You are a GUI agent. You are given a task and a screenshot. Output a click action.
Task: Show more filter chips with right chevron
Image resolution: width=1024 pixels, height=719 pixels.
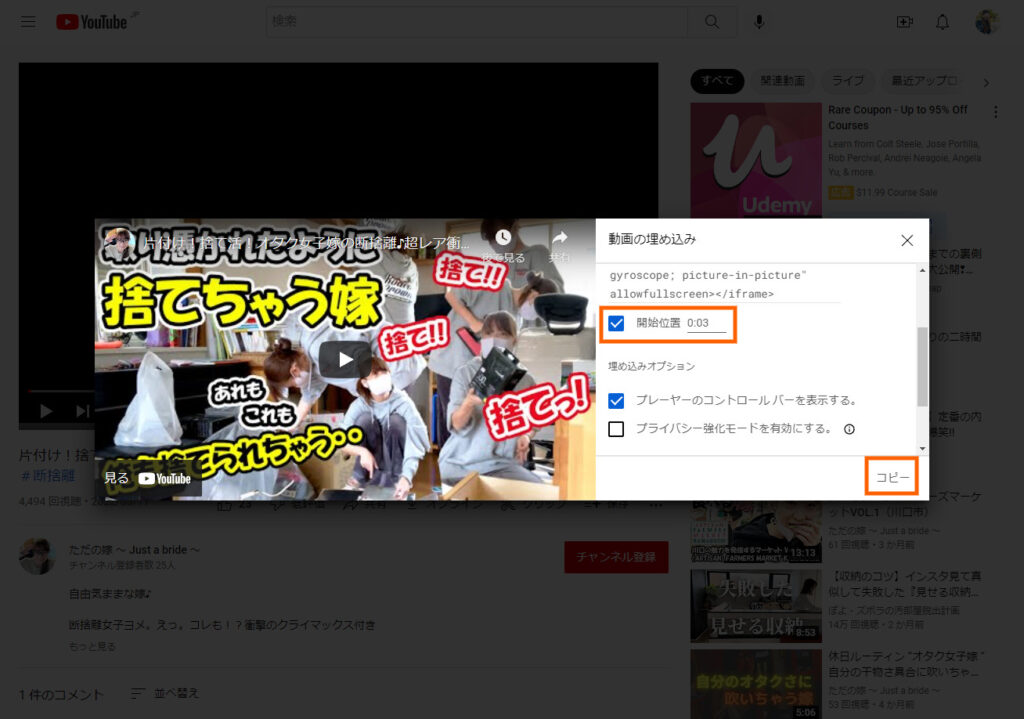coord(986,83)
